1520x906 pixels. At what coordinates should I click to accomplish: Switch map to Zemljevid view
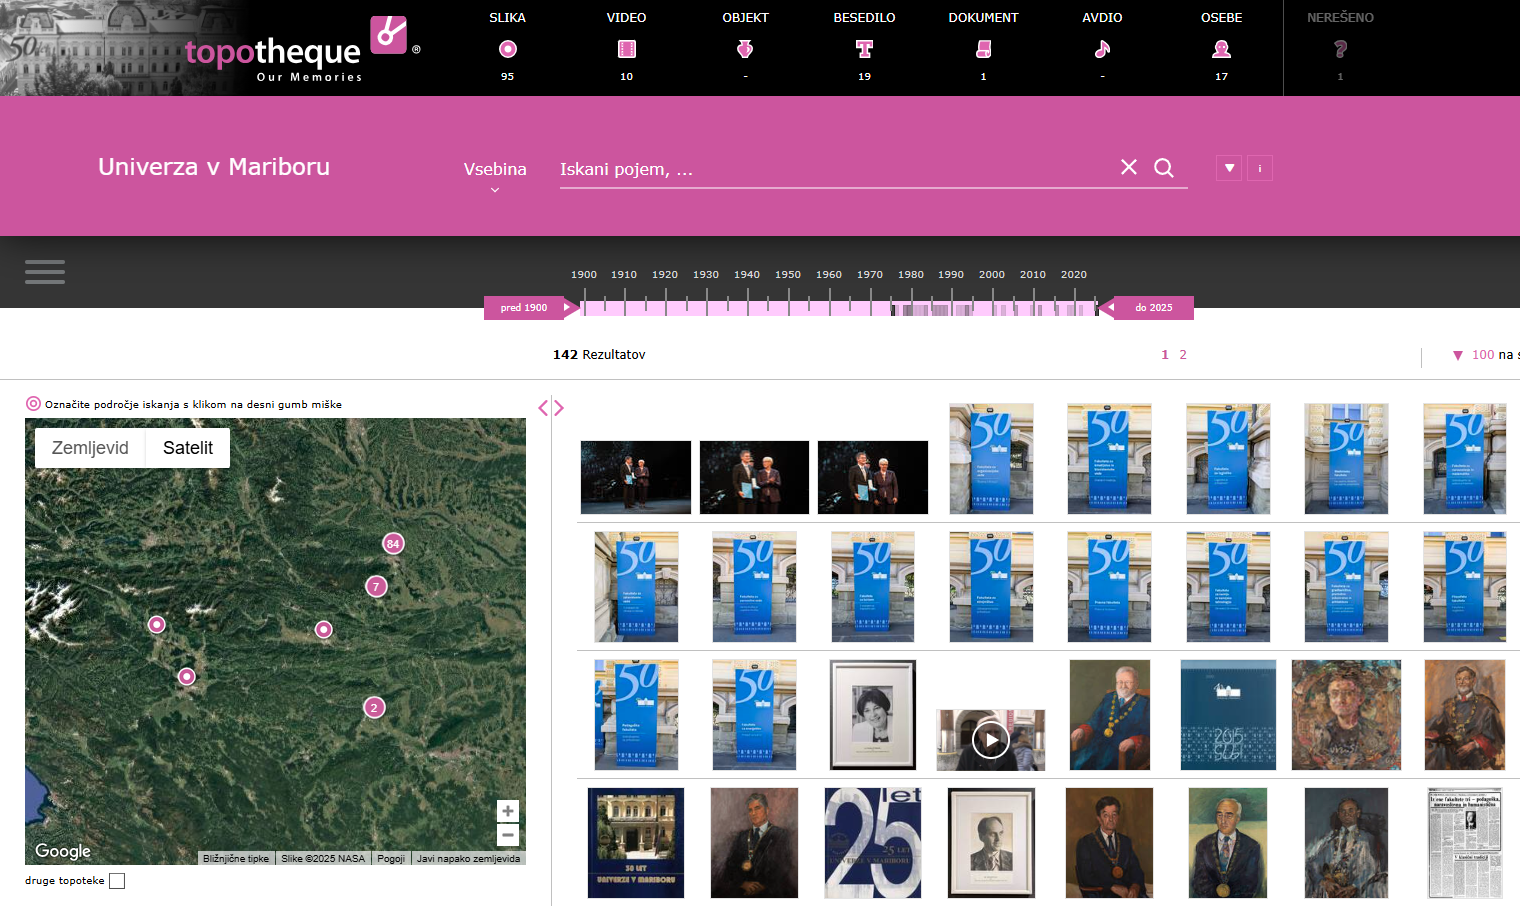click(90, 448)
